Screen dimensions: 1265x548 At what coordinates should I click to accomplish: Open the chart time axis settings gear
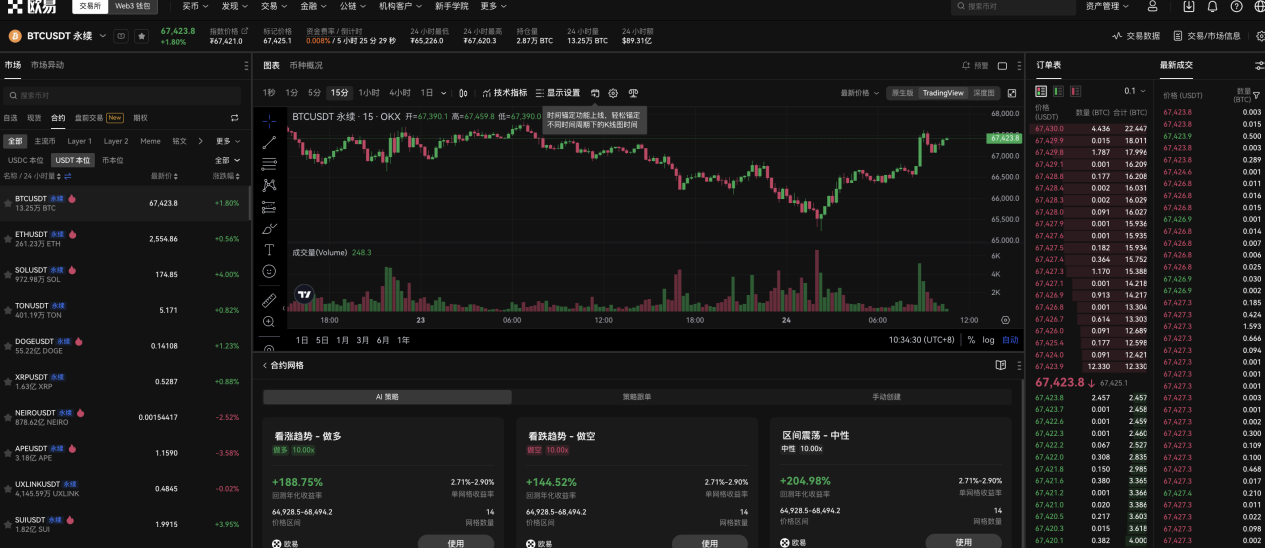(x=1005, y=320)
